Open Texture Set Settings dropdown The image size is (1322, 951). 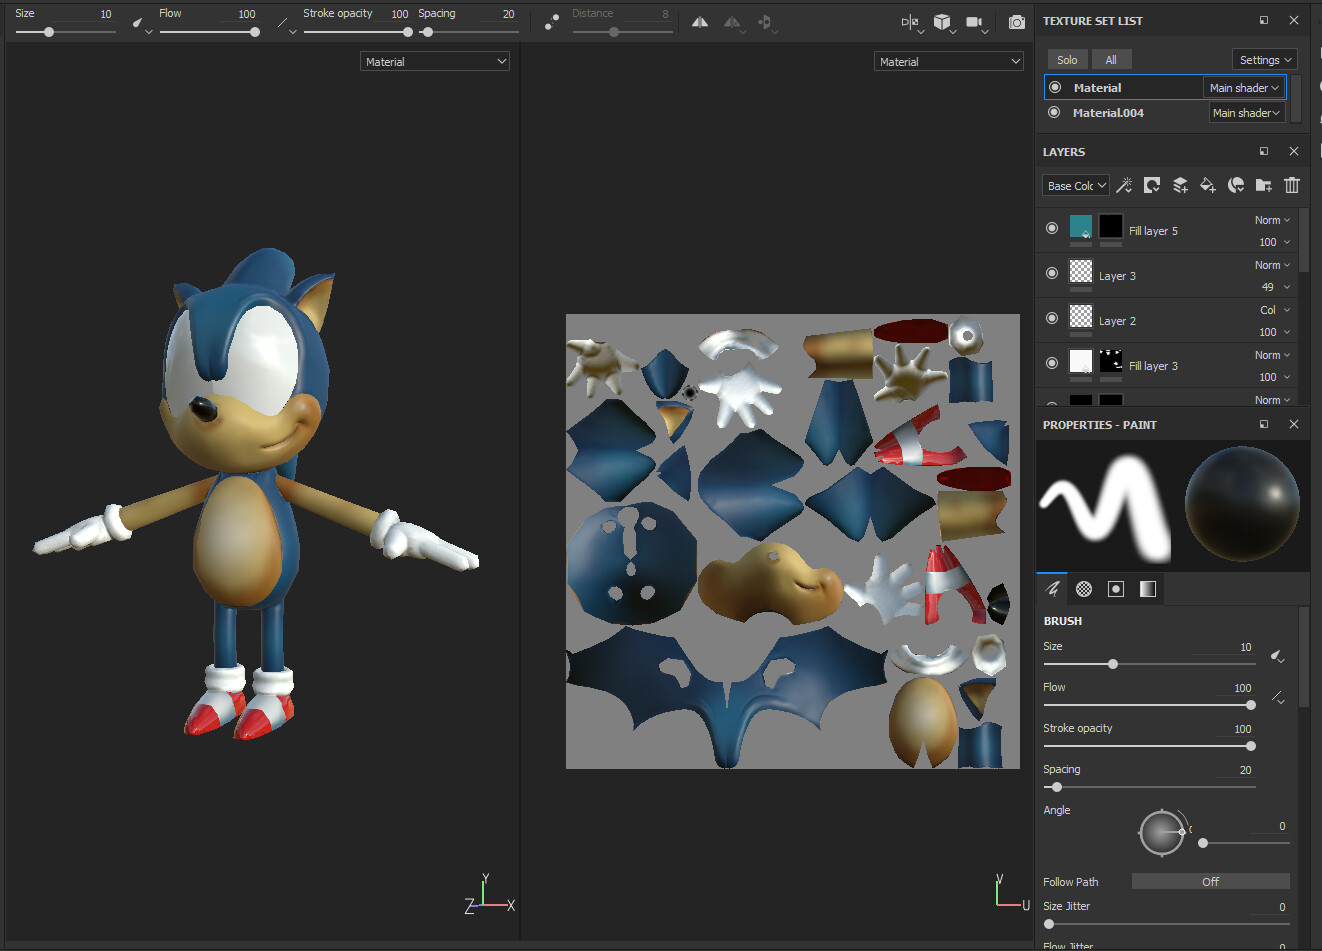click(x=1264, y=60)
